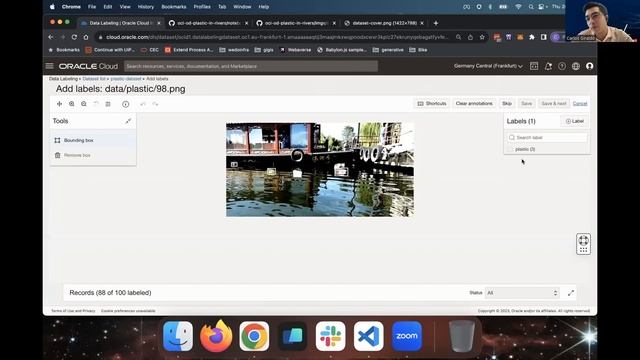
Task: Open Slack from the Dock
Action: (x=331, y=336)
